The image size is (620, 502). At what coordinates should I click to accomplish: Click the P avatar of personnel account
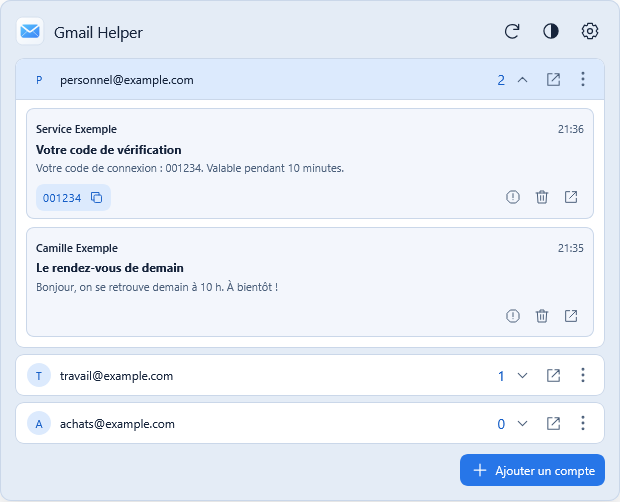pos(39,80)
